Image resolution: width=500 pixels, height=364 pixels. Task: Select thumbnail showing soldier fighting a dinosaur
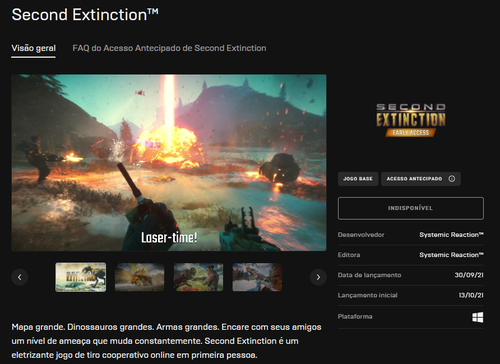point(198,277)
